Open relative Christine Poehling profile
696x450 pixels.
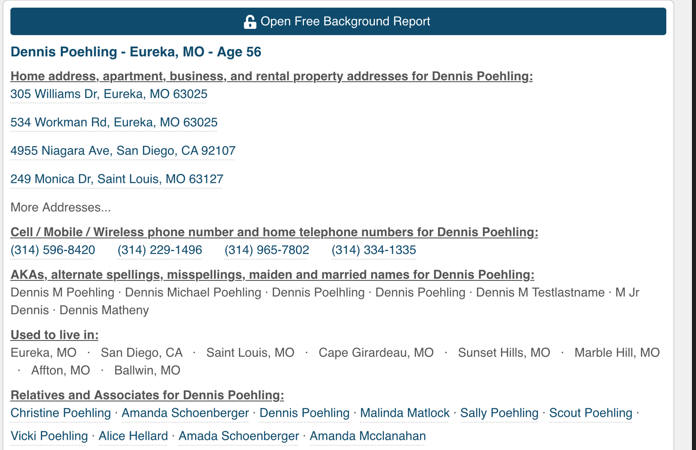click(x=61, y=413)
